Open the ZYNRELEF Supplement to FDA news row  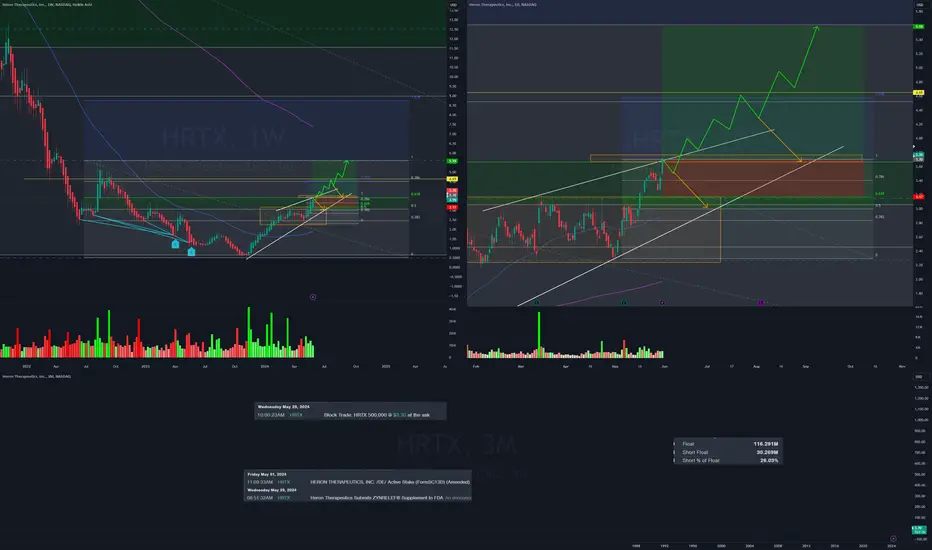point(358,498)
